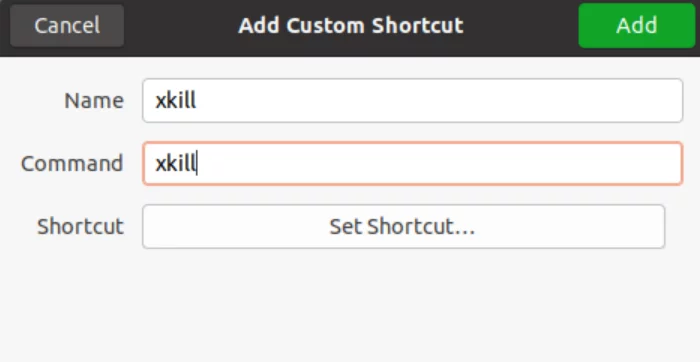Click the Add Custom Shortcut title
Viewport: 700px width, 362px height.
pyautogui.click(x=351, y=25)
